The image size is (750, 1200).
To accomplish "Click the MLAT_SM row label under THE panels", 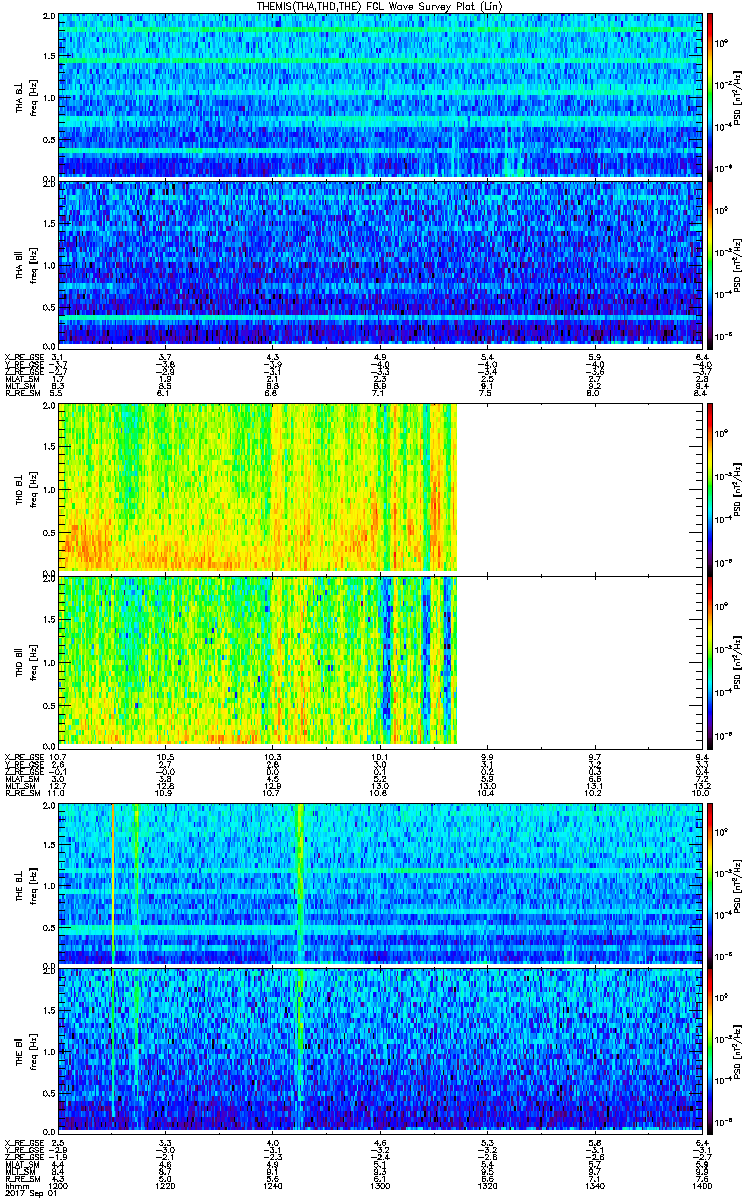I will [x=21, y=1164].
